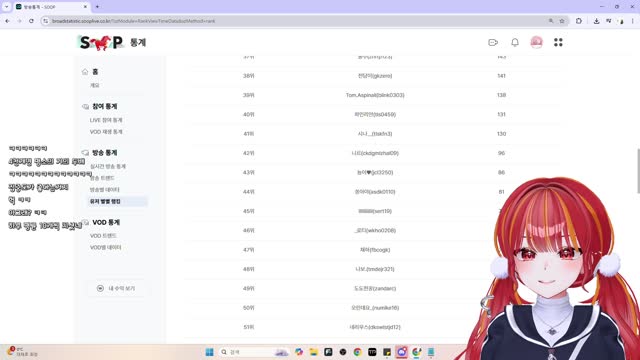Open the browser downloads icon

(596, 21)
